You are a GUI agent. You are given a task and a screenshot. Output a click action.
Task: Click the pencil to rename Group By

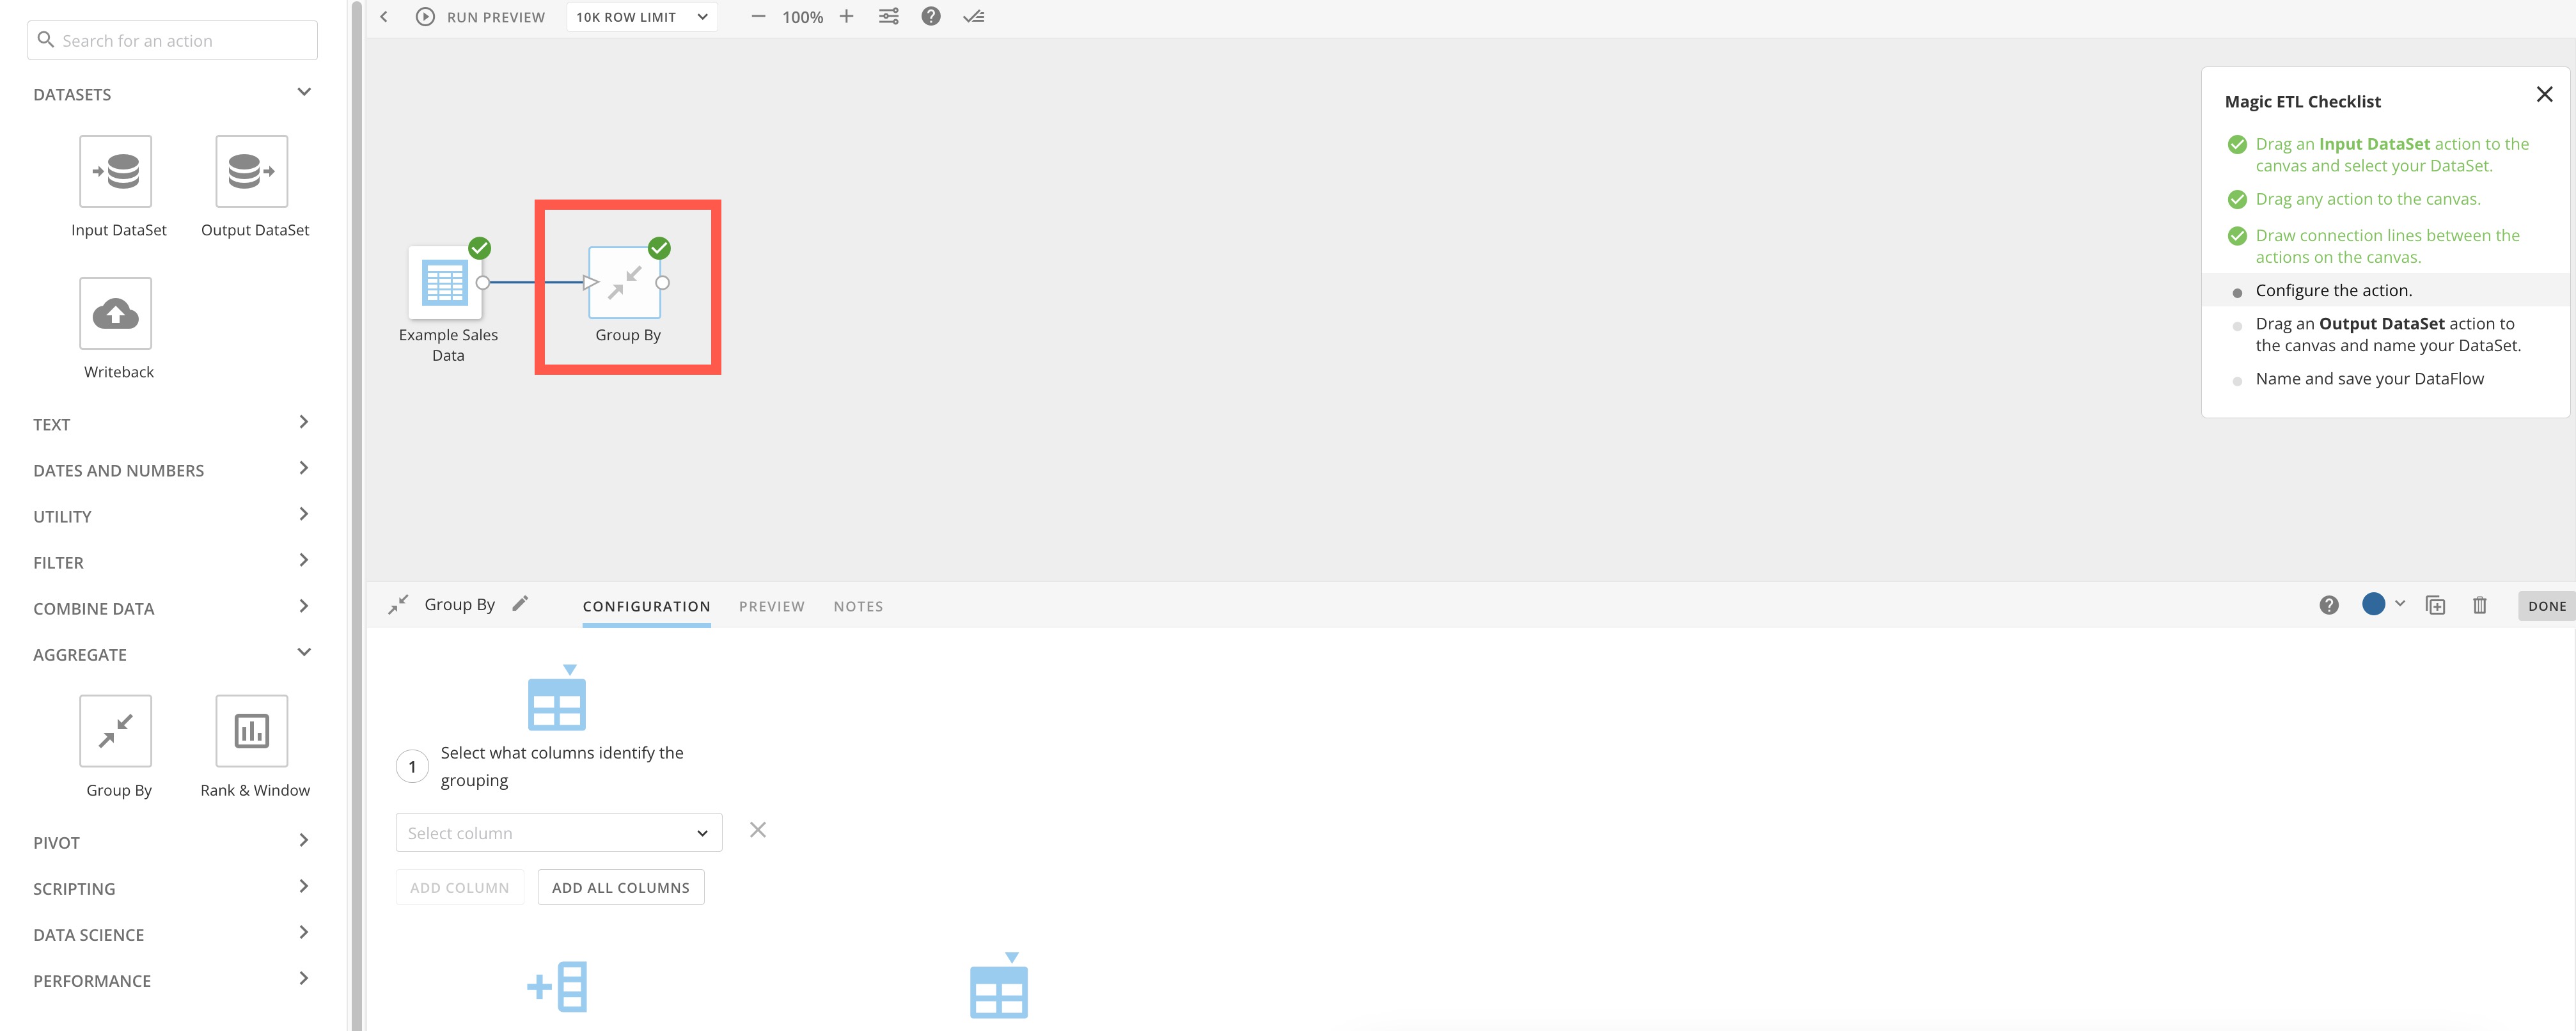pyautogui.click(x=520, y=604)
